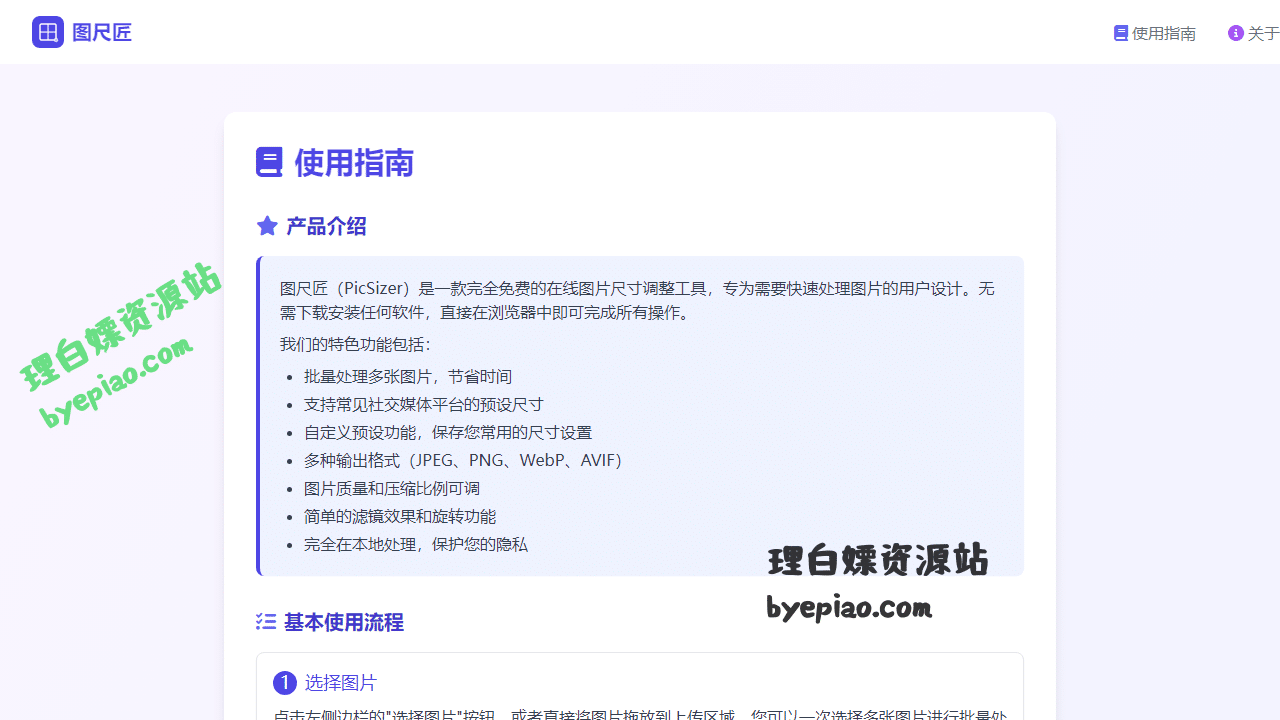Select the step heading 选择图片
This screenshot has height=720, width=1280.
tap(341, 682)
